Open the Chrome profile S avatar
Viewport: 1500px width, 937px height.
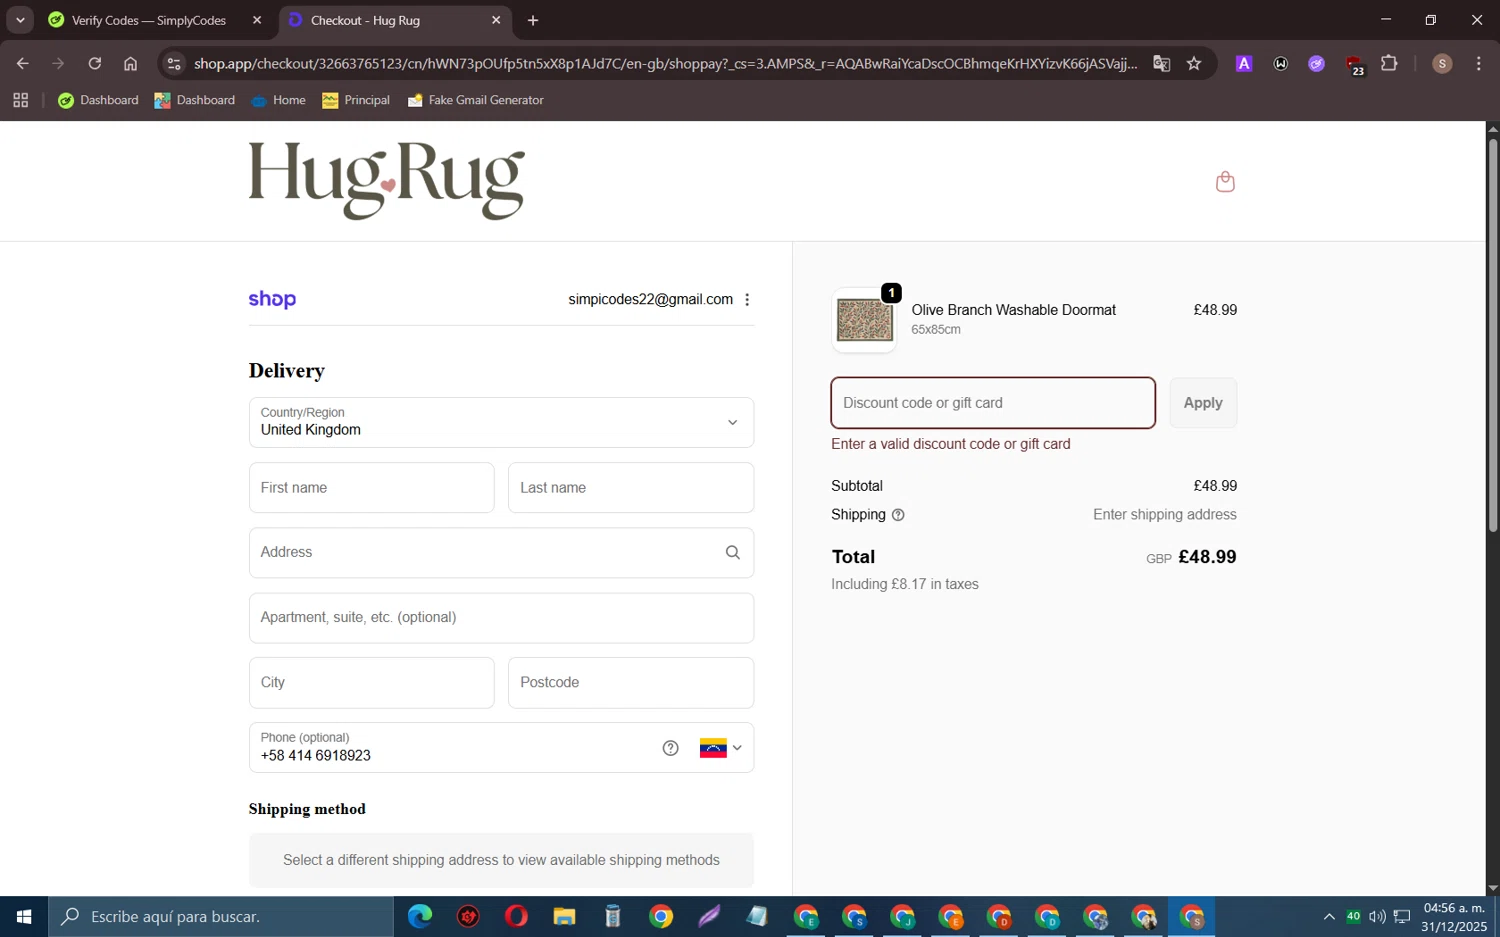point(1442,63)
